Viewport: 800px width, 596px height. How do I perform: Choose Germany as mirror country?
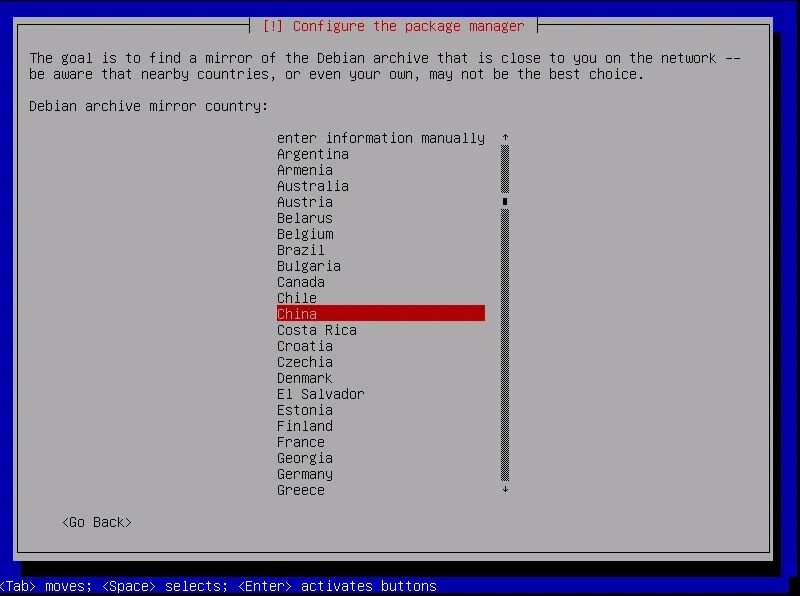click(381, 474)
